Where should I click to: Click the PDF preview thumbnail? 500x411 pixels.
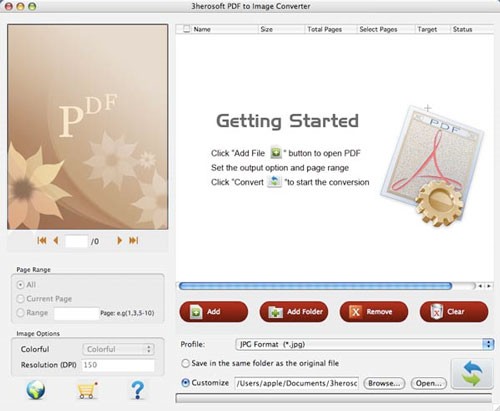tap(88, 127)
